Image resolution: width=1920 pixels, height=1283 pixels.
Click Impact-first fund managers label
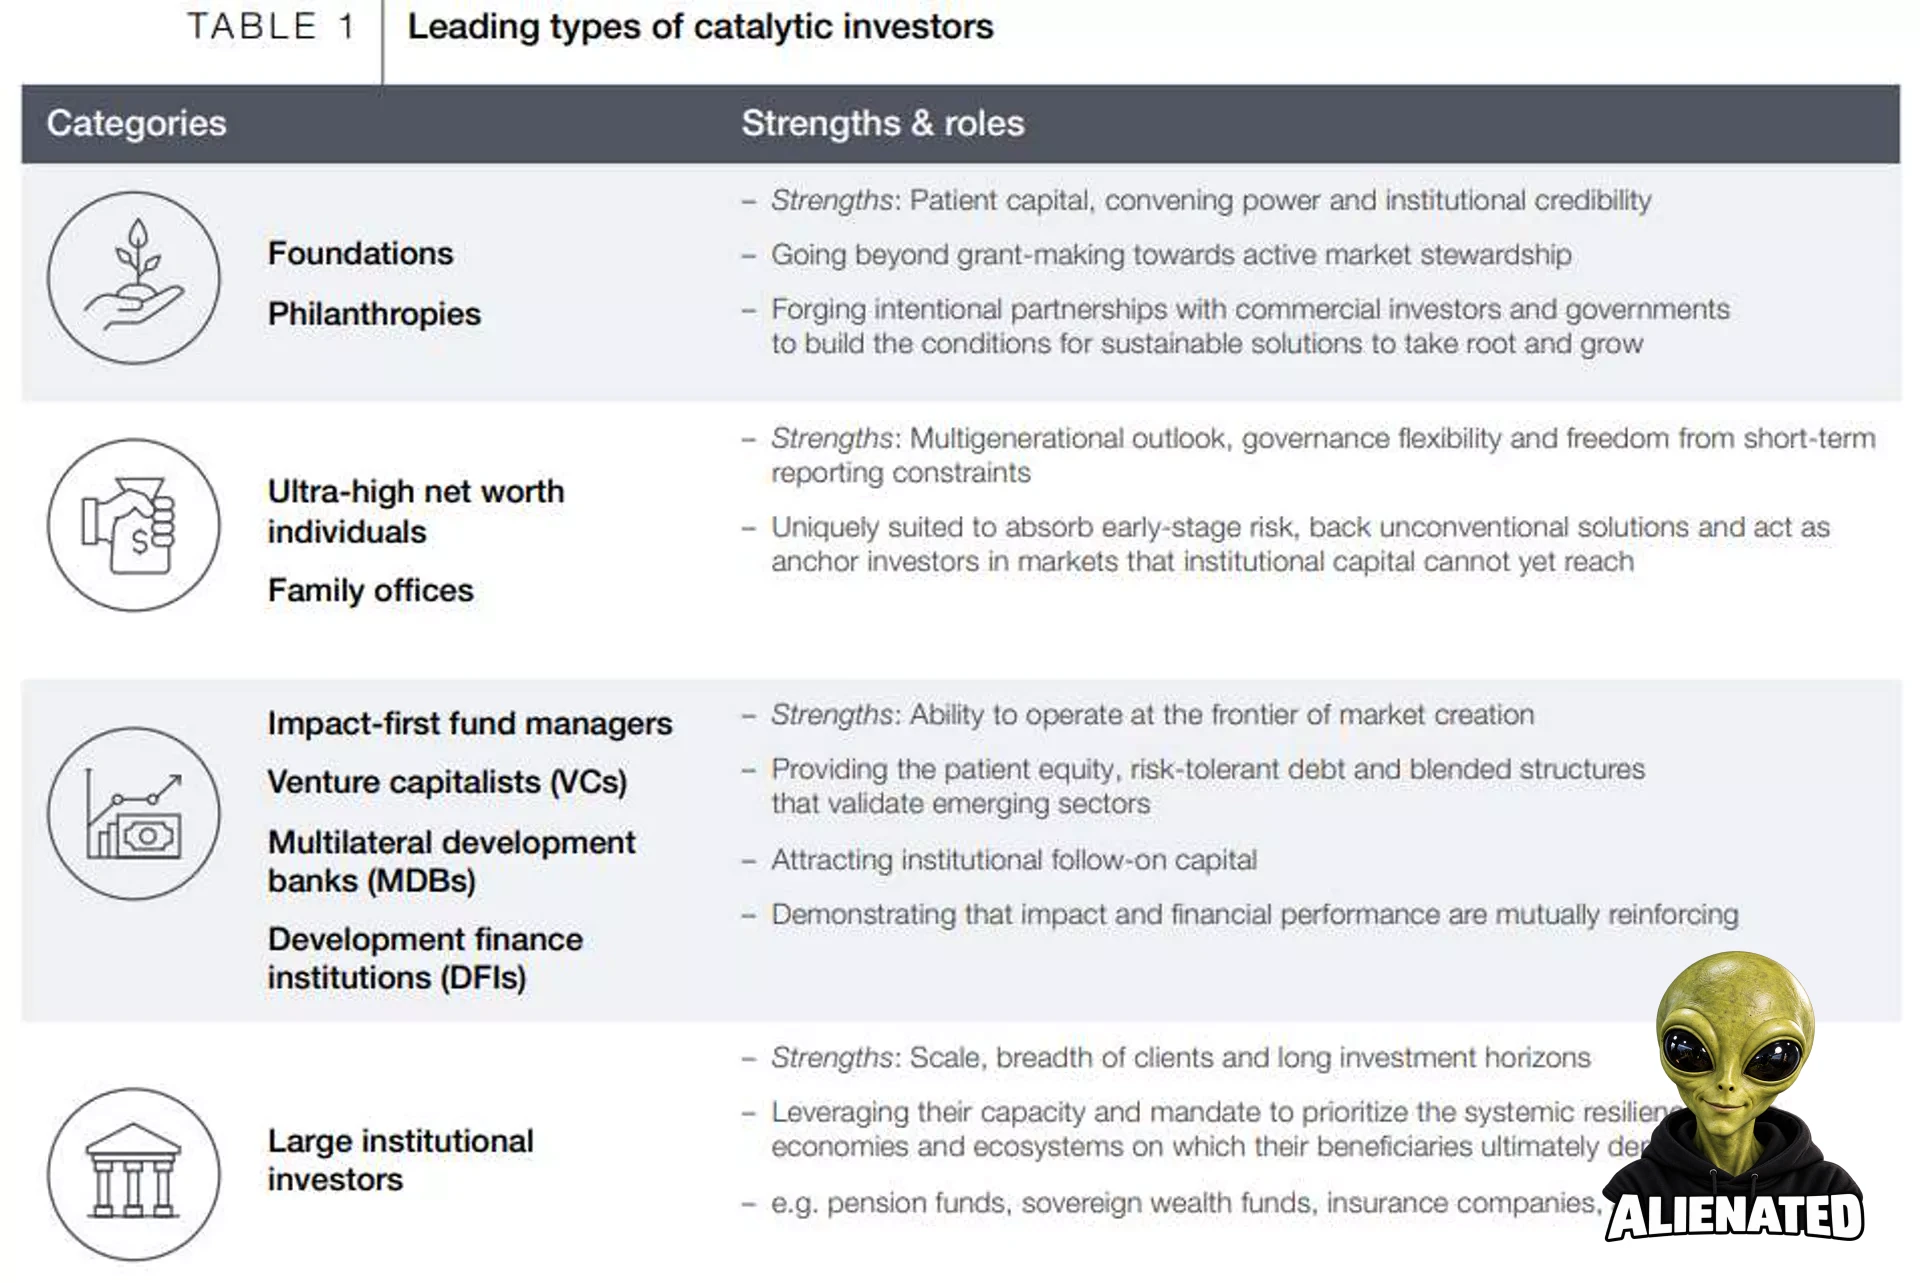[470, 723]
